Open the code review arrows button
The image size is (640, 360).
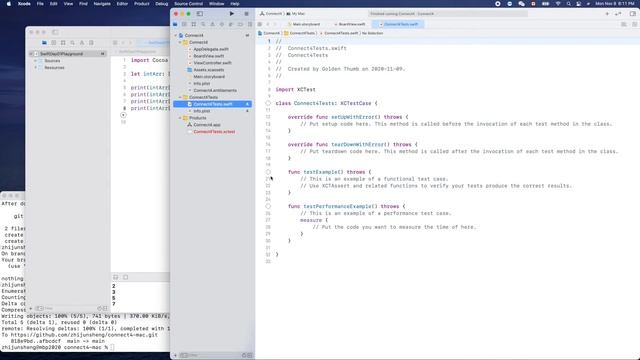(618, 13)
